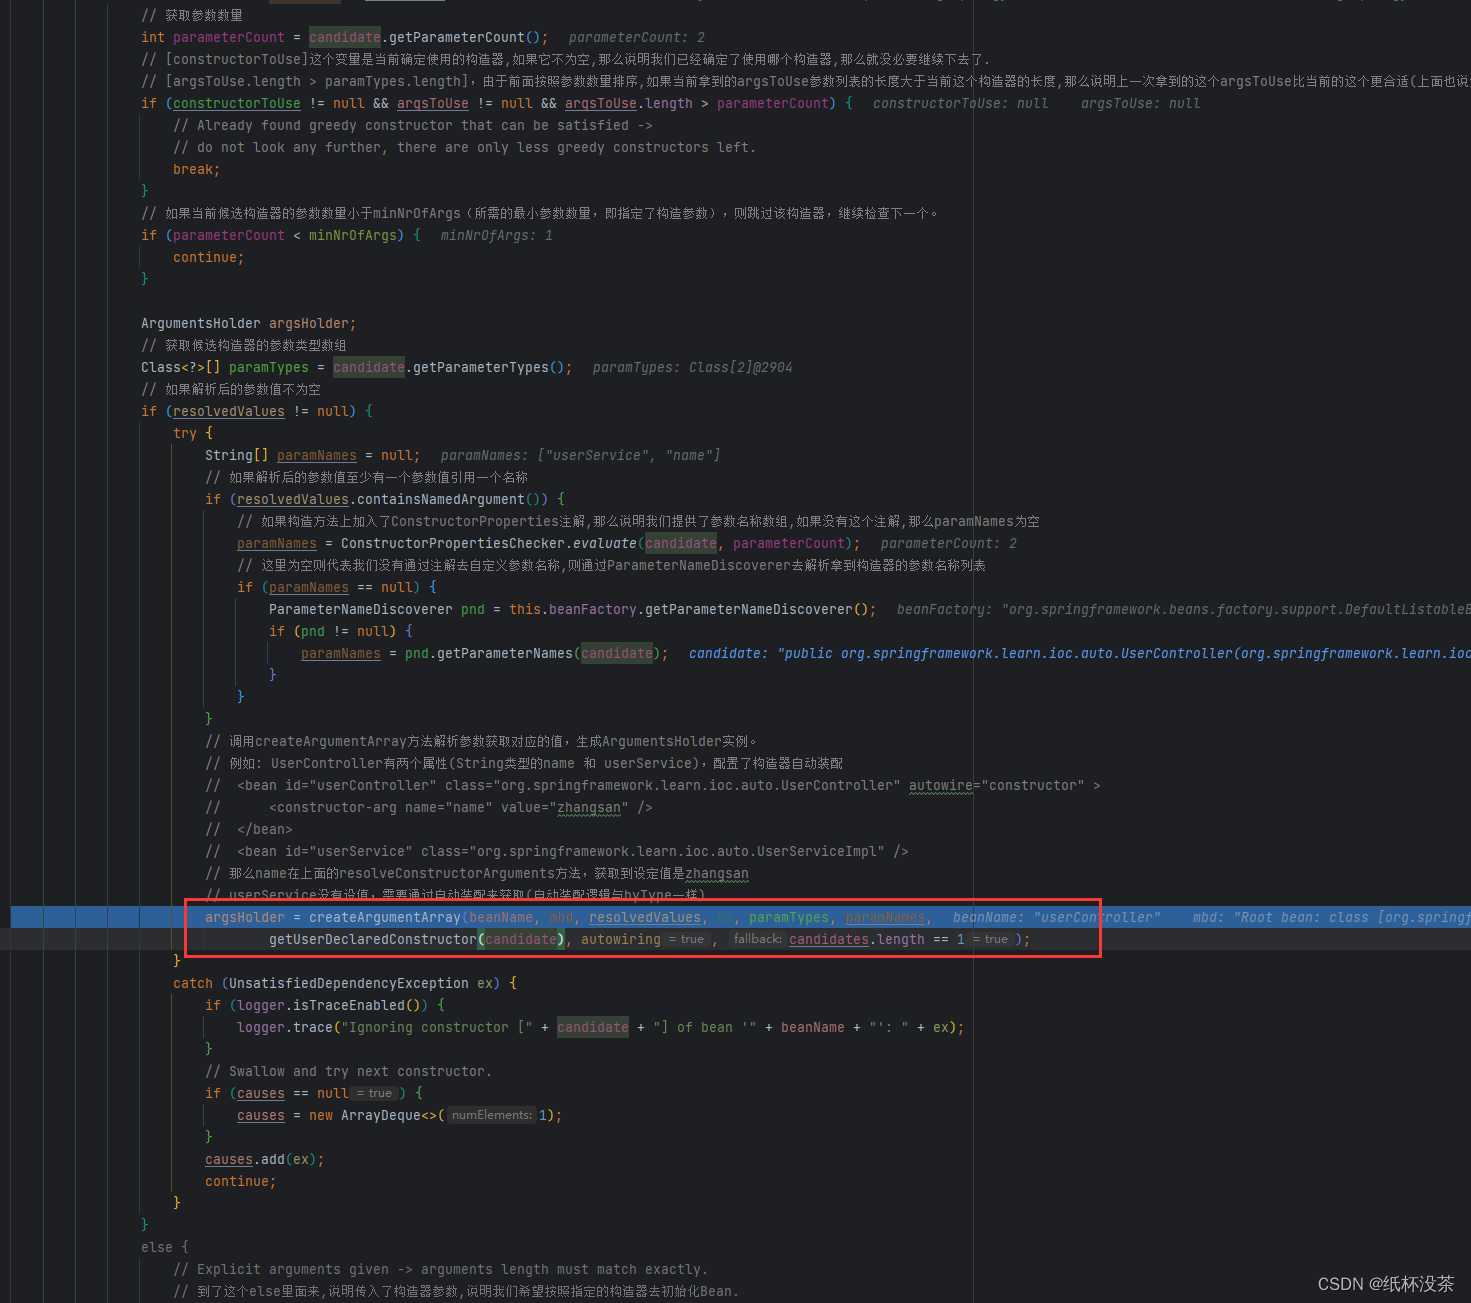Click the 'logger.trace' call
Image resolution: width=1471 pixels, height=1303 pixels.
coord(284,1027)
